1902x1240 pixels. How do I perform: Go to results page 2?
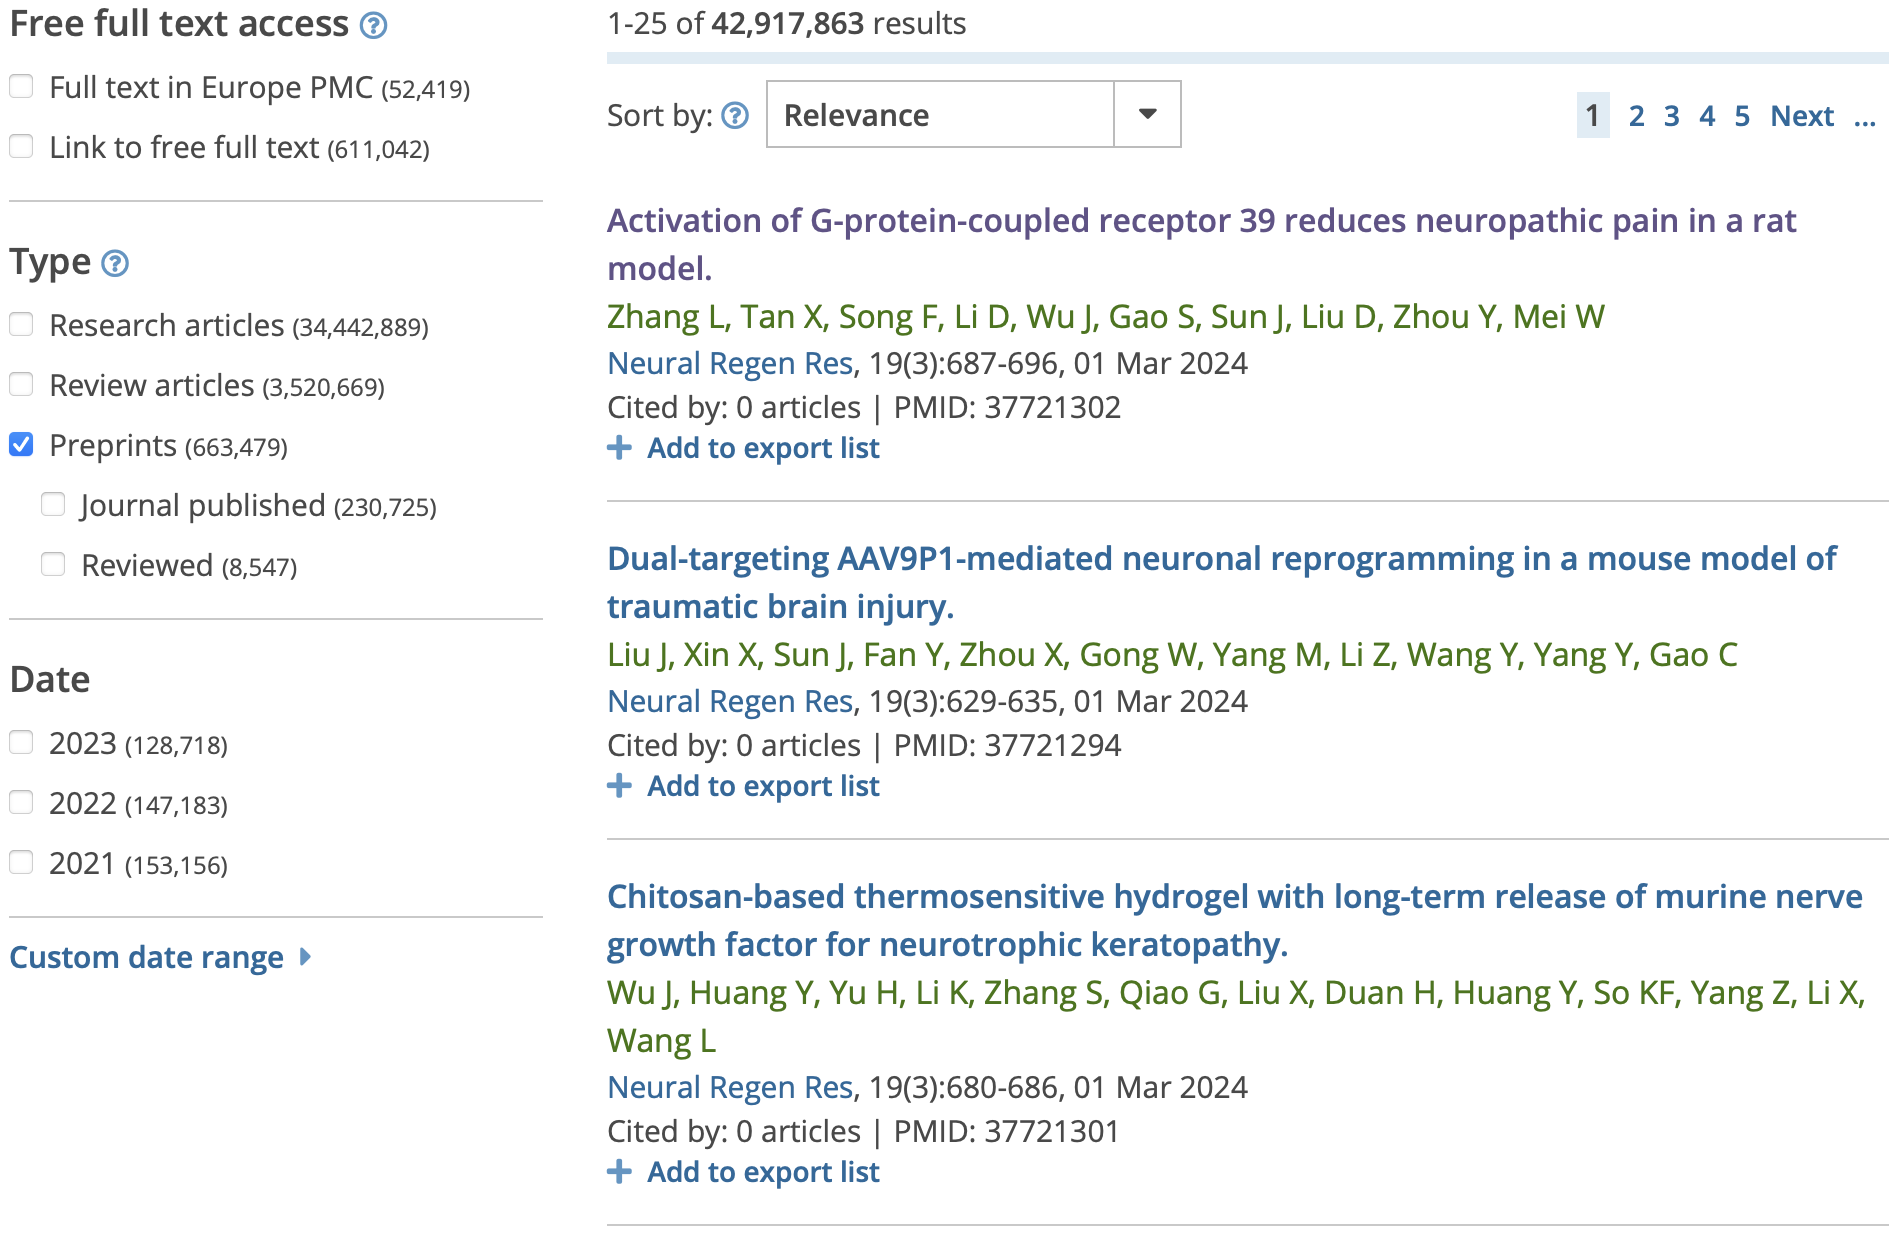[x=1636, y=116]
